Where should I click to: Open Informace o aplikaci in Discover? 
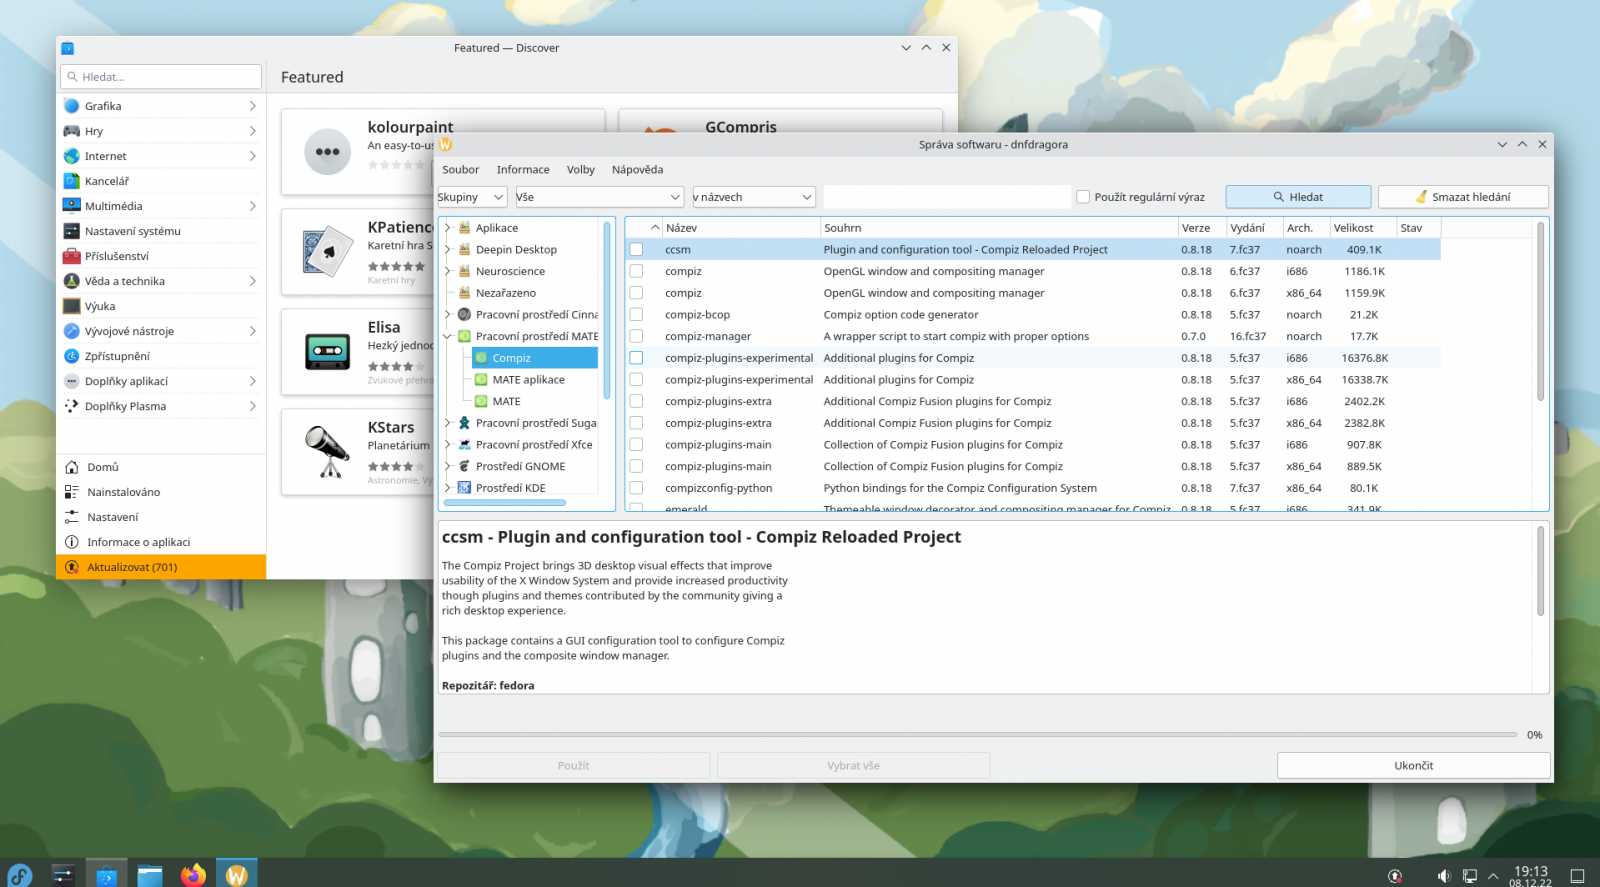[x=160, y=542]
